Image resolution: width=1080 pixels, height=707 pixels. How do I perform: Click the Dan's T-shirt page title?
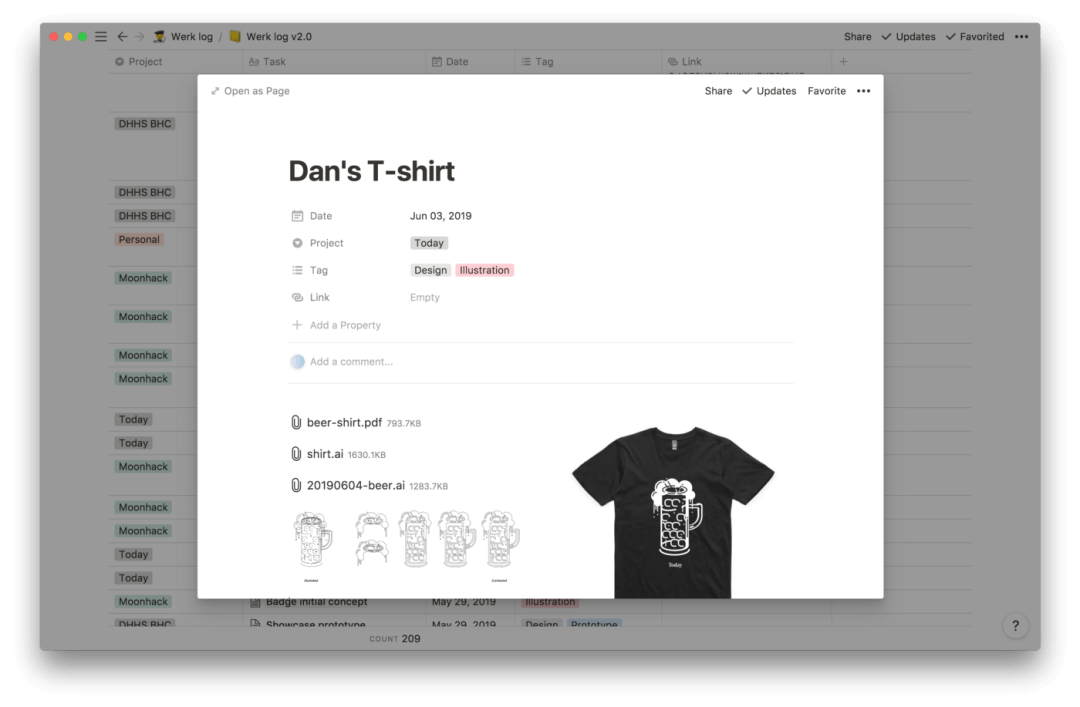click(x=371, y=171)
